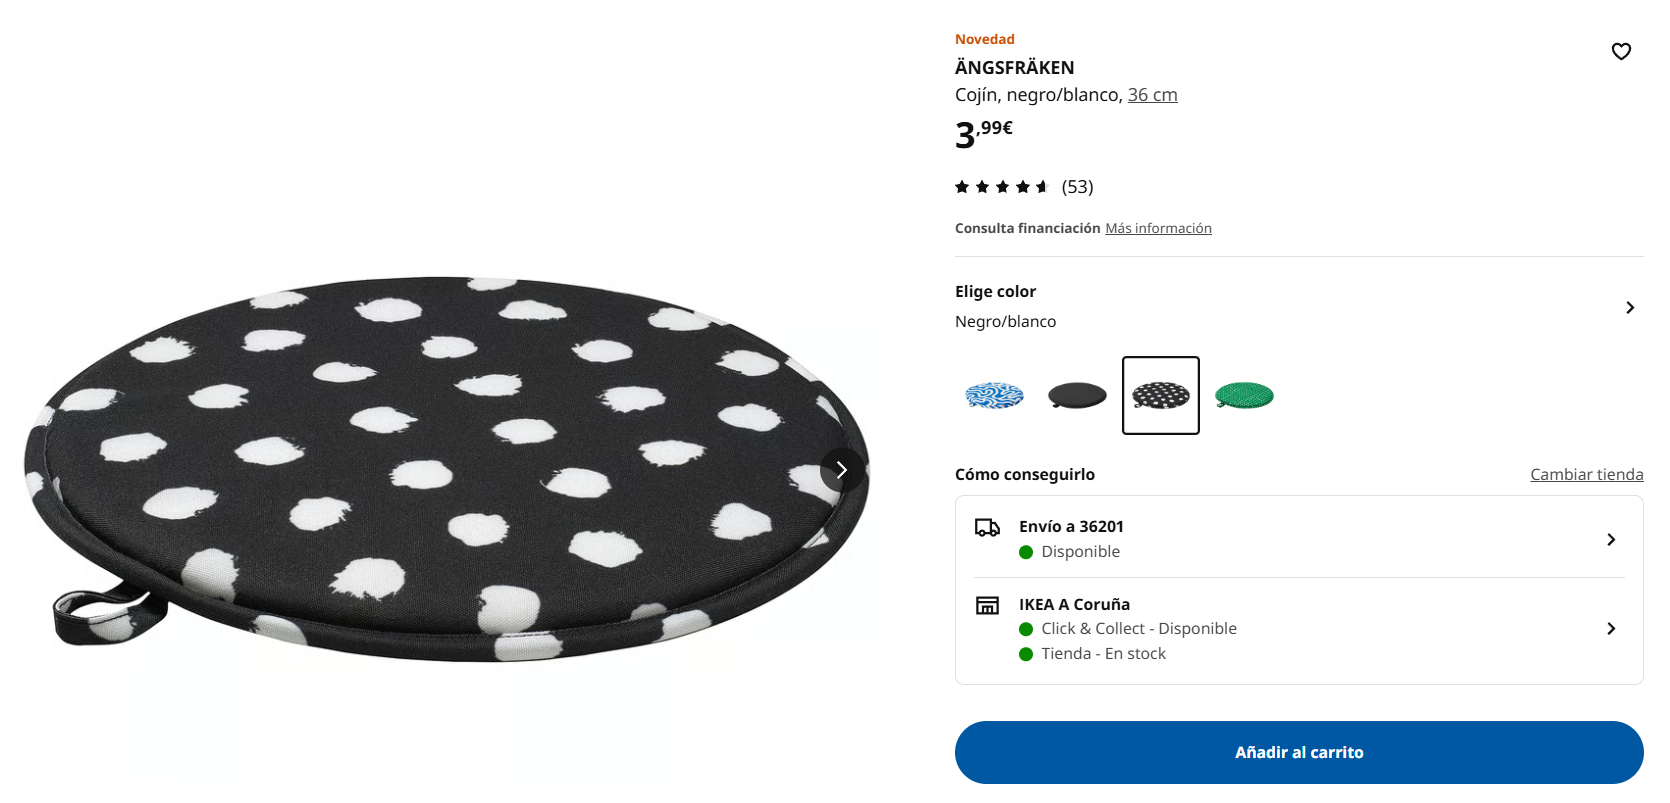Select the blue patterned cushion swatch
This screenshot has width=1670, height=803.
point(994,396)
